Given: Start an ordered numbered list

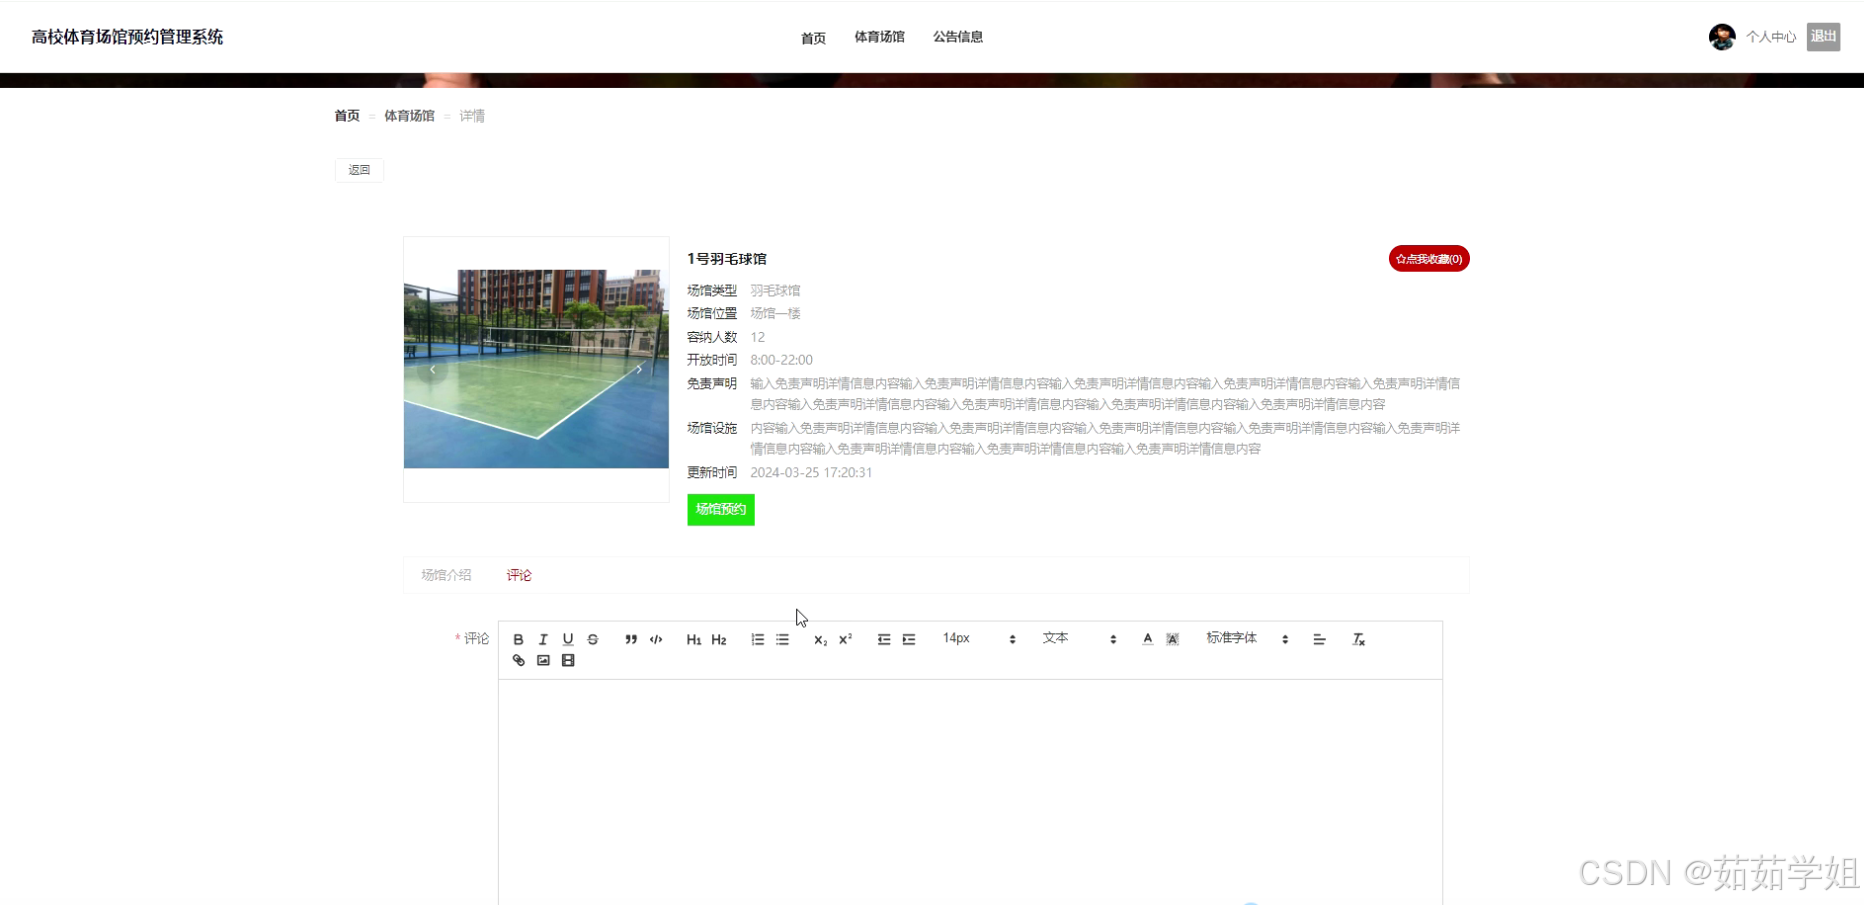Looking at the screenshot, I should click(758, 639).
